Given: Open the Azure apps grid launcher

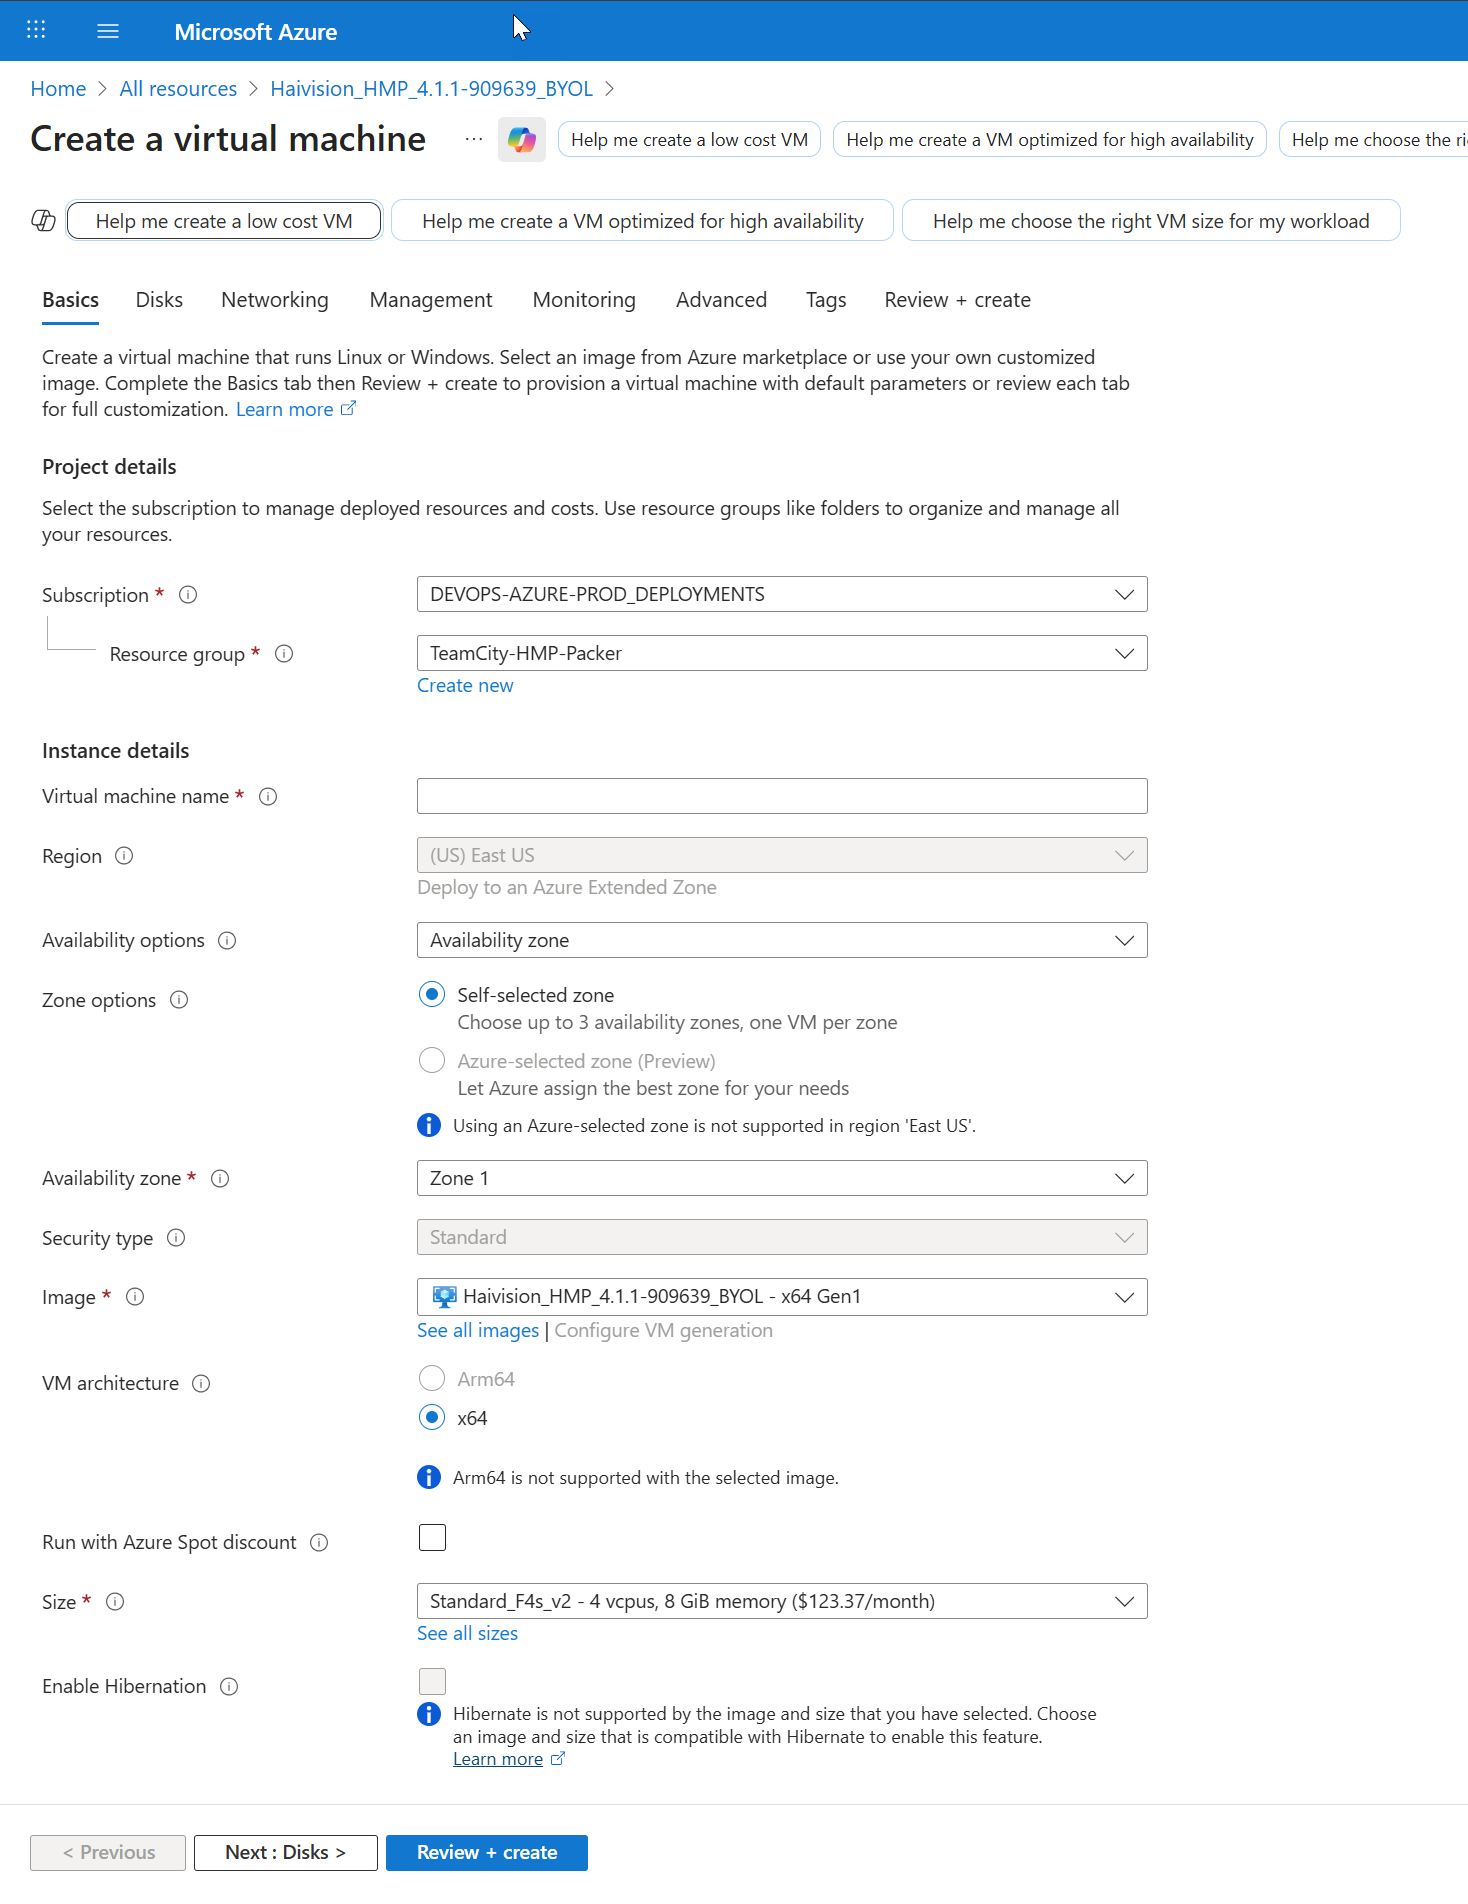Looking at the screenshot, I should (36, 30).
